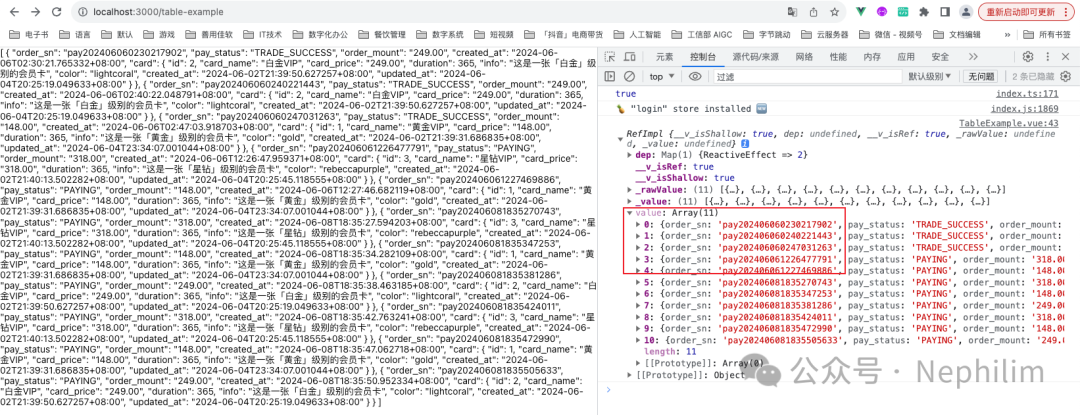Open source link index.ts:171
The width and height of the screenshot is (1080, 415).
(x=1027, y=94)
